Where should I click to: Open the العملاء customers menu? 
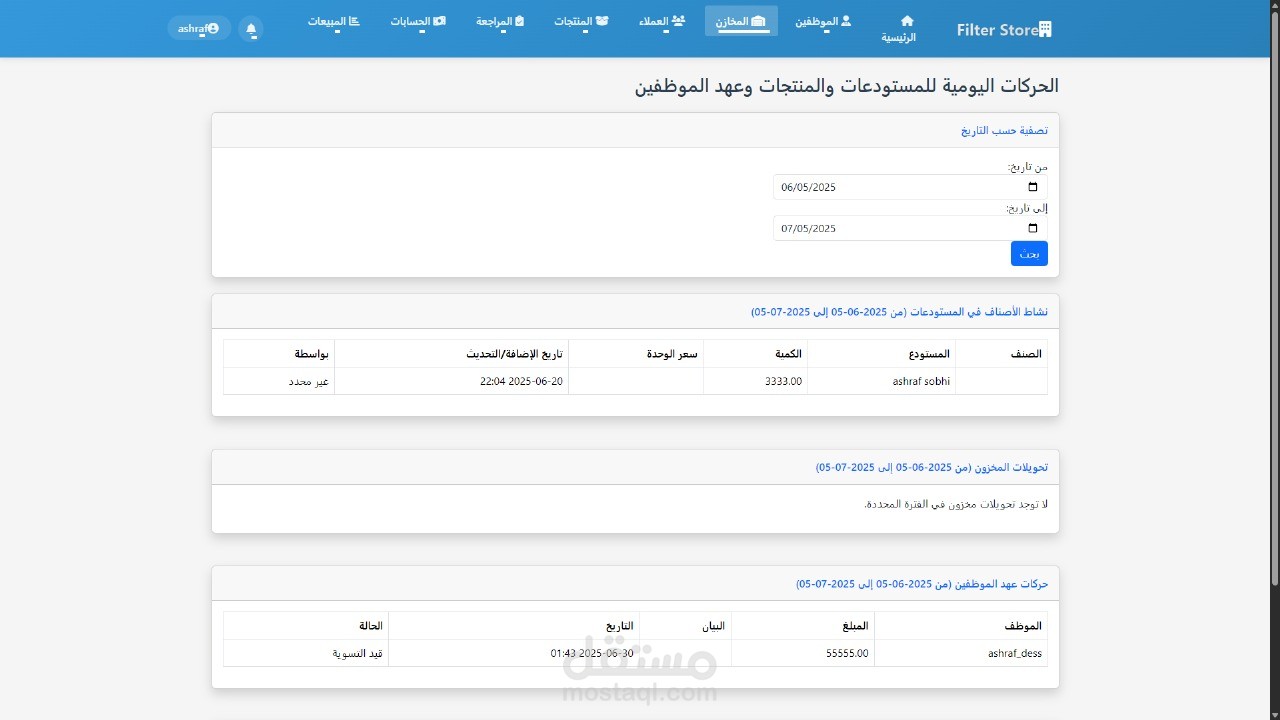pyautogui.click(x=662, y=21)
